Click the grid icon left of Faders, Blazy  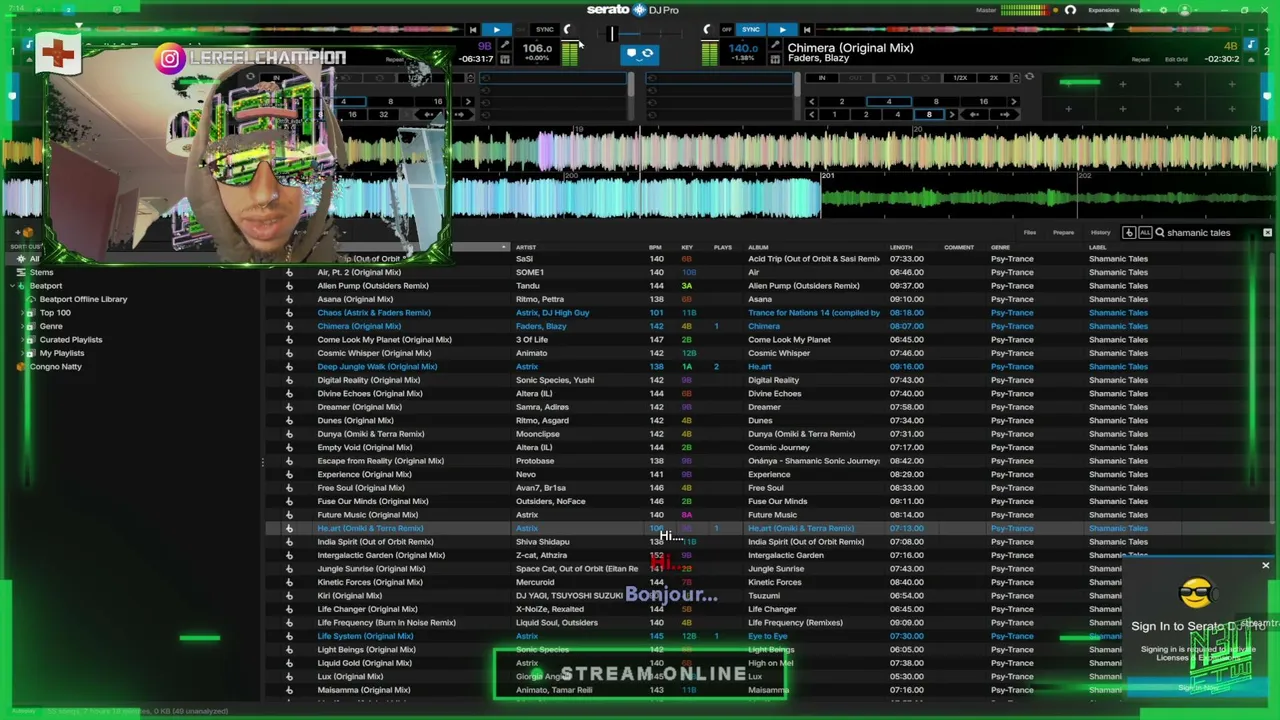(774, 59)
